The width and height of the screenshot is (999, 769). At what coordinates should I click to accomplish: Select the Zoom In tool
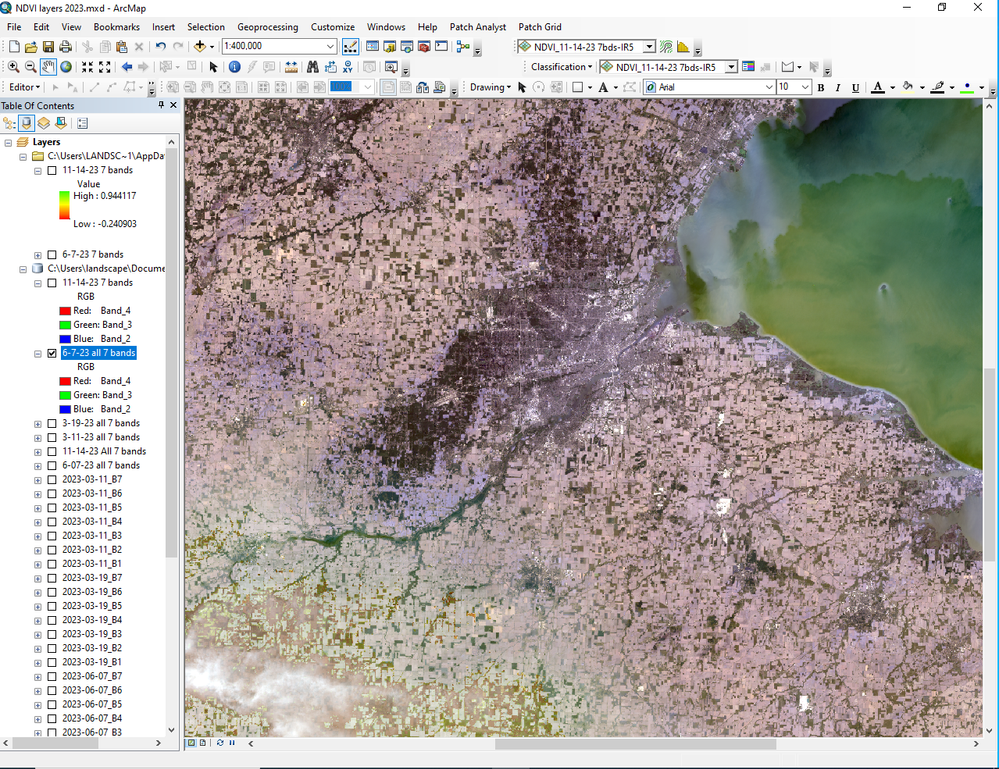pyautogui.click(x=14, y=67)
